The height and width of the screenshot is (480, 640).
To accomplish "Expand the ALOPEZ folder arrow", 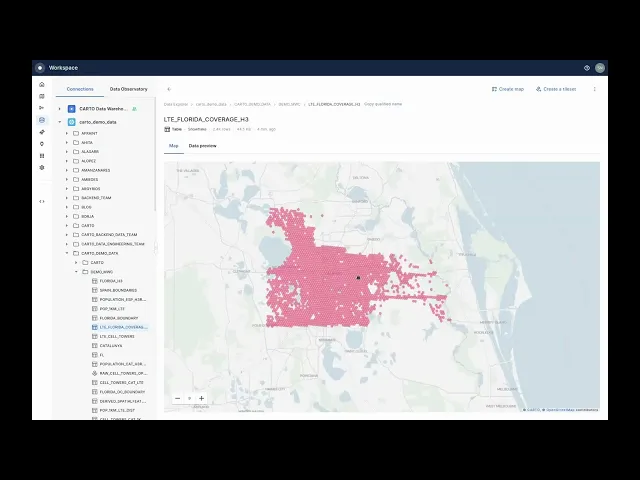I will coord(67,161).
